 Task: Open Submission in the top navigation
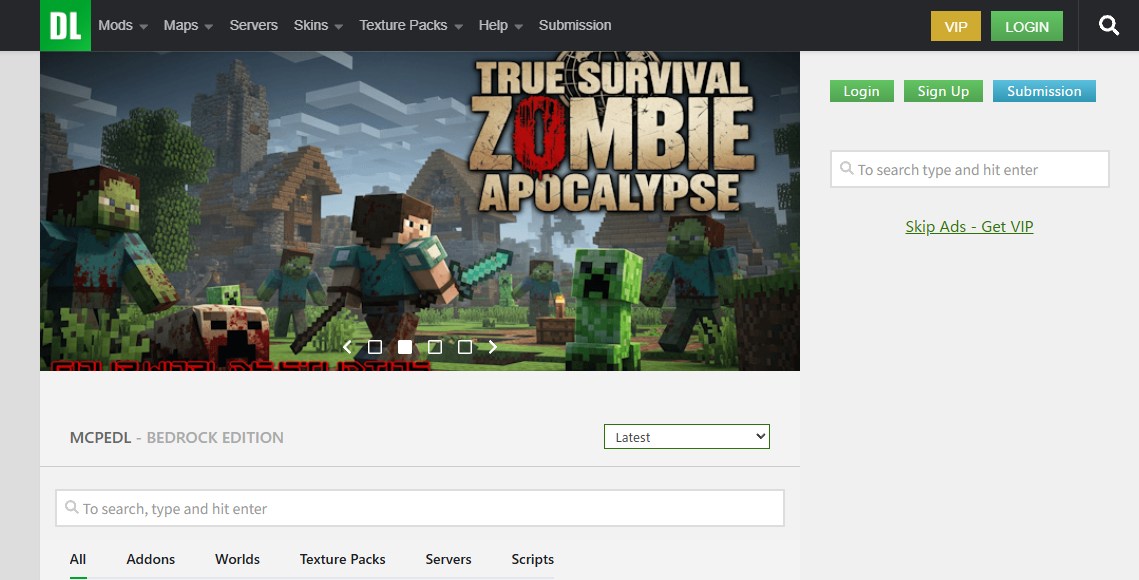575,25
